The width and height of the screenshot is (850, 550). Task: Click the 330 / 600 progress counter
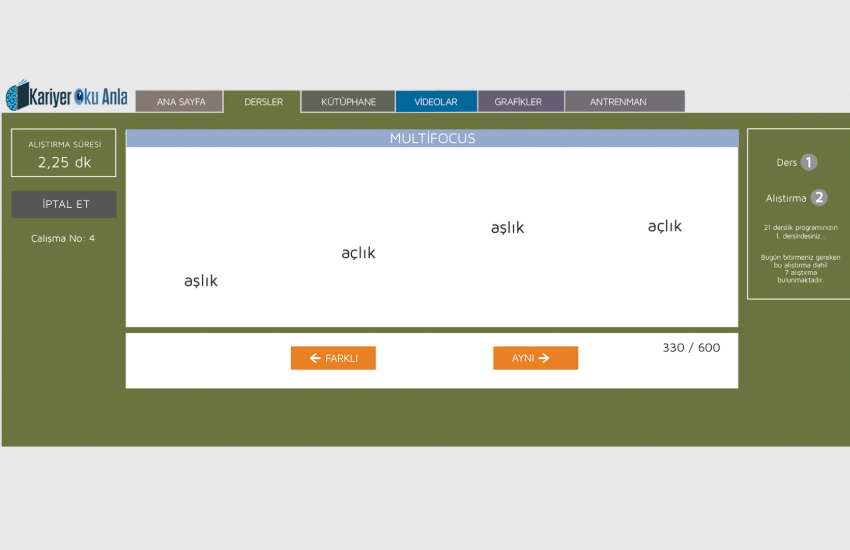(x=690, y=348)
